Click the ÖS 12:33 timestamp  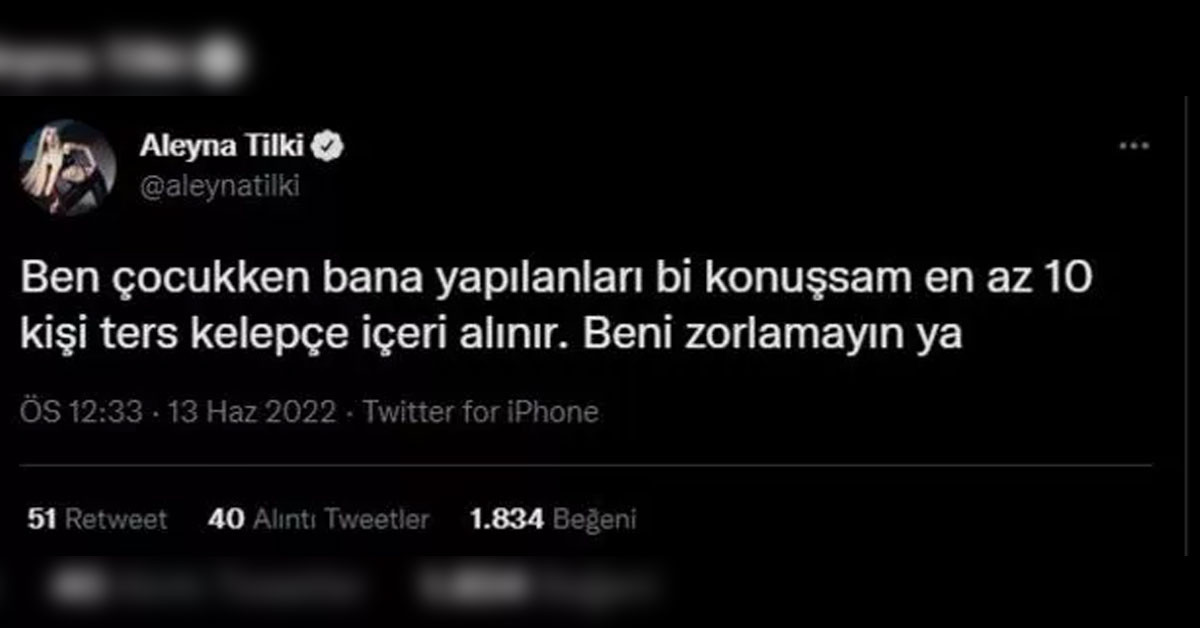[x=82, y=412]
